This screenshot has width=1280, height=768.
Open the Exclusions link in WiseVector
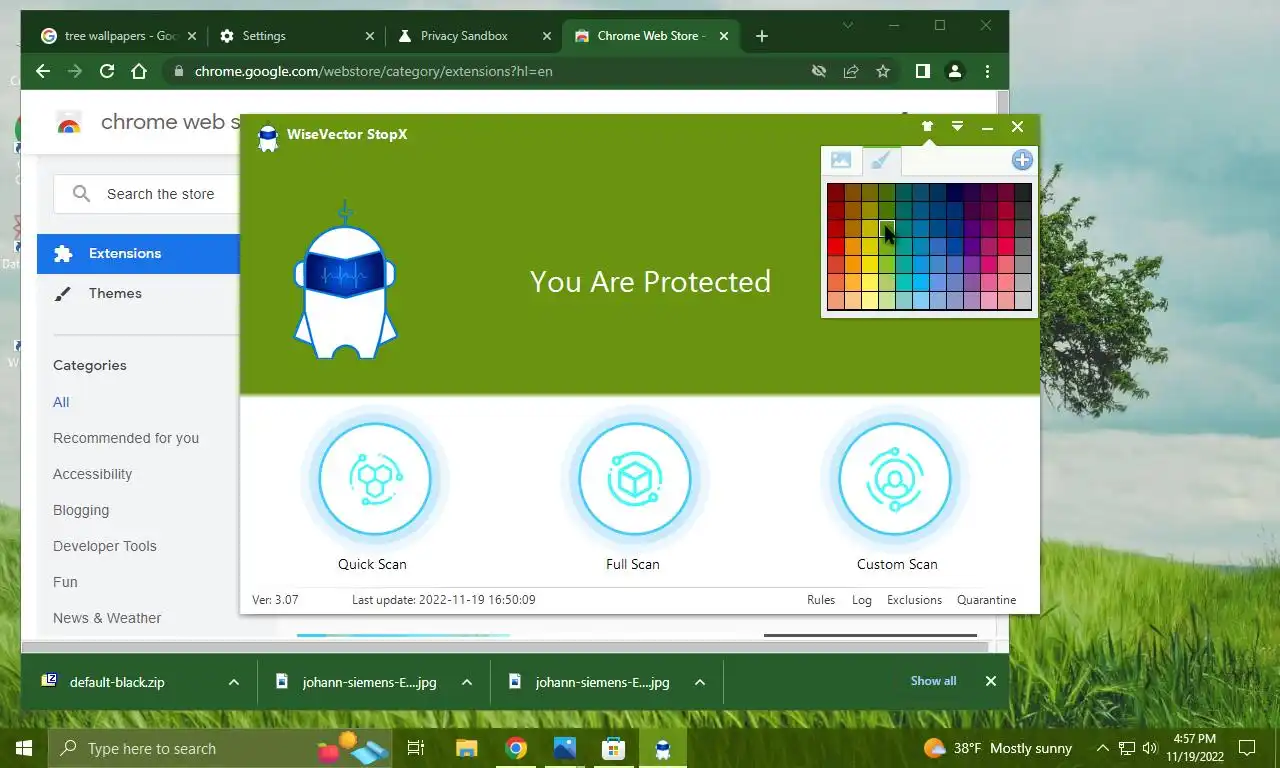click(914, 600)
